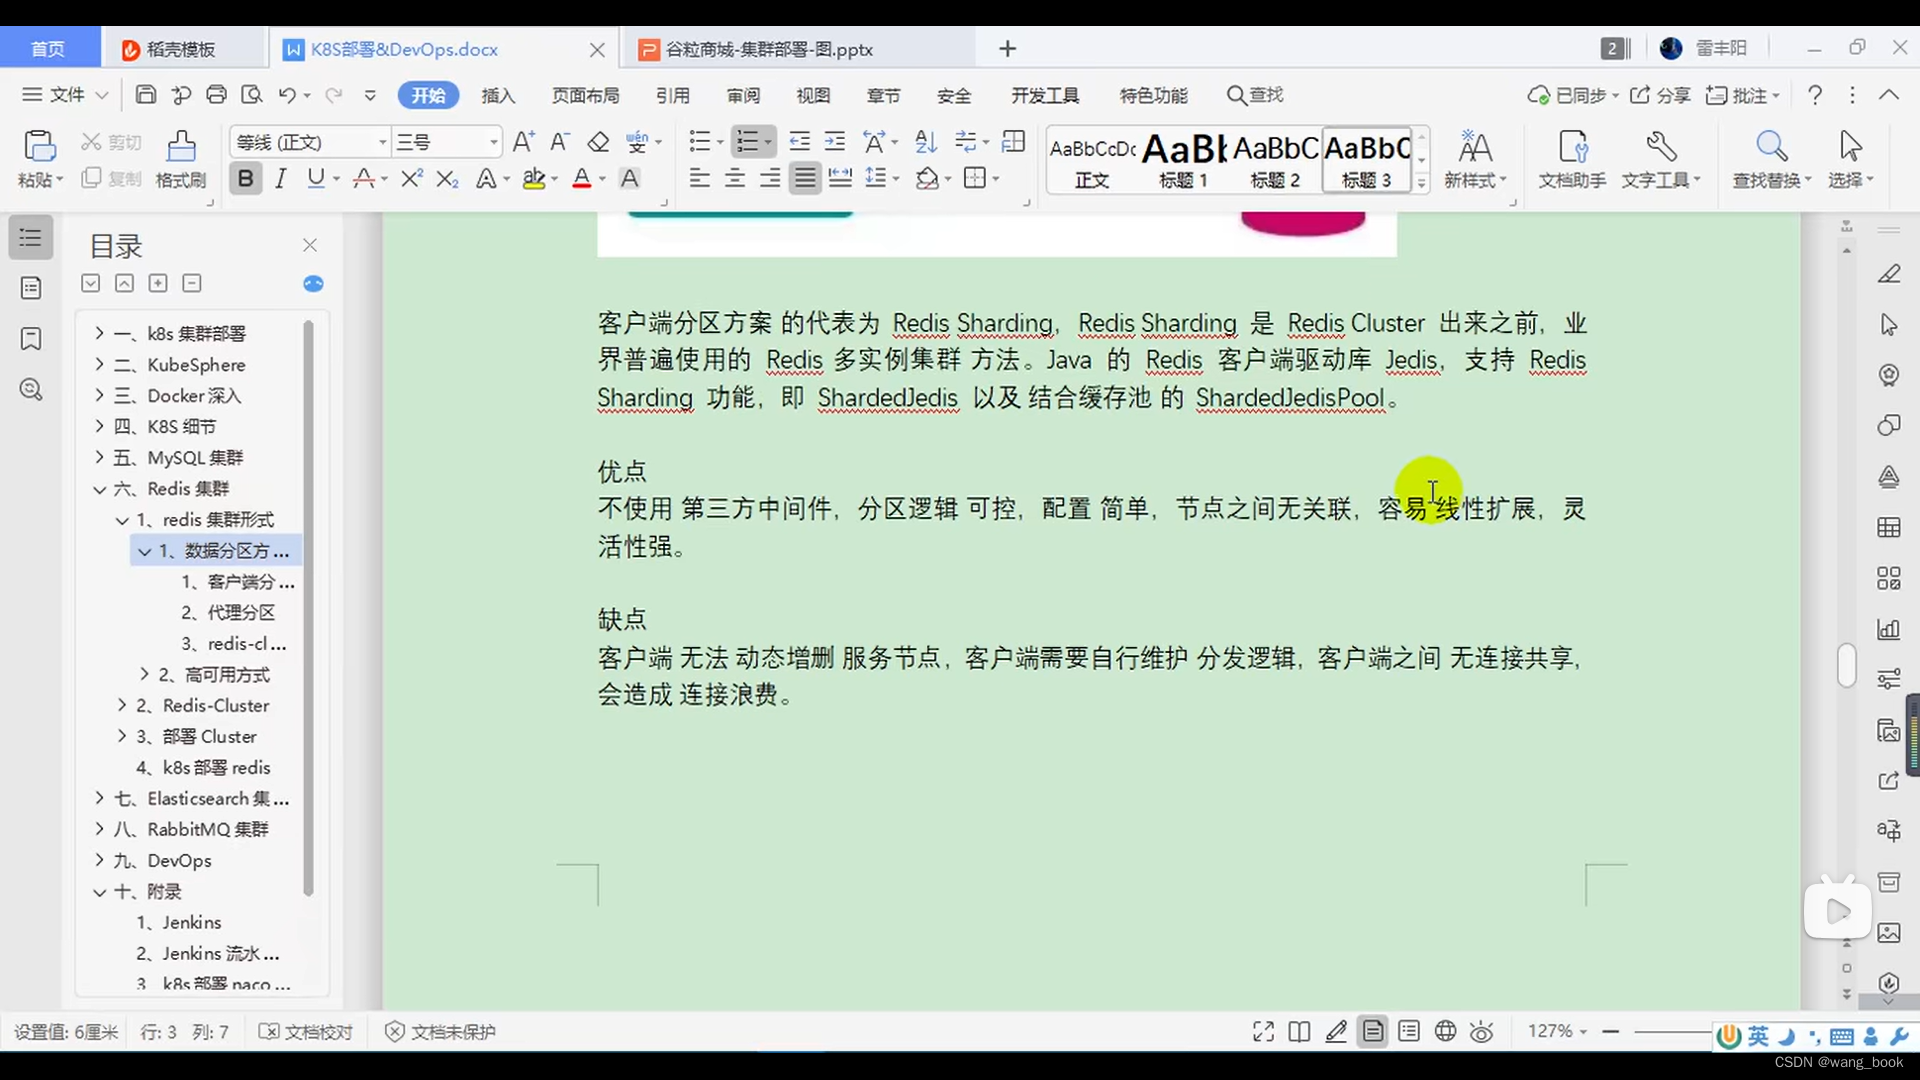1920x1080 pixels.
Task: Open the font size dropdown
Action: (x=493, y=142)
